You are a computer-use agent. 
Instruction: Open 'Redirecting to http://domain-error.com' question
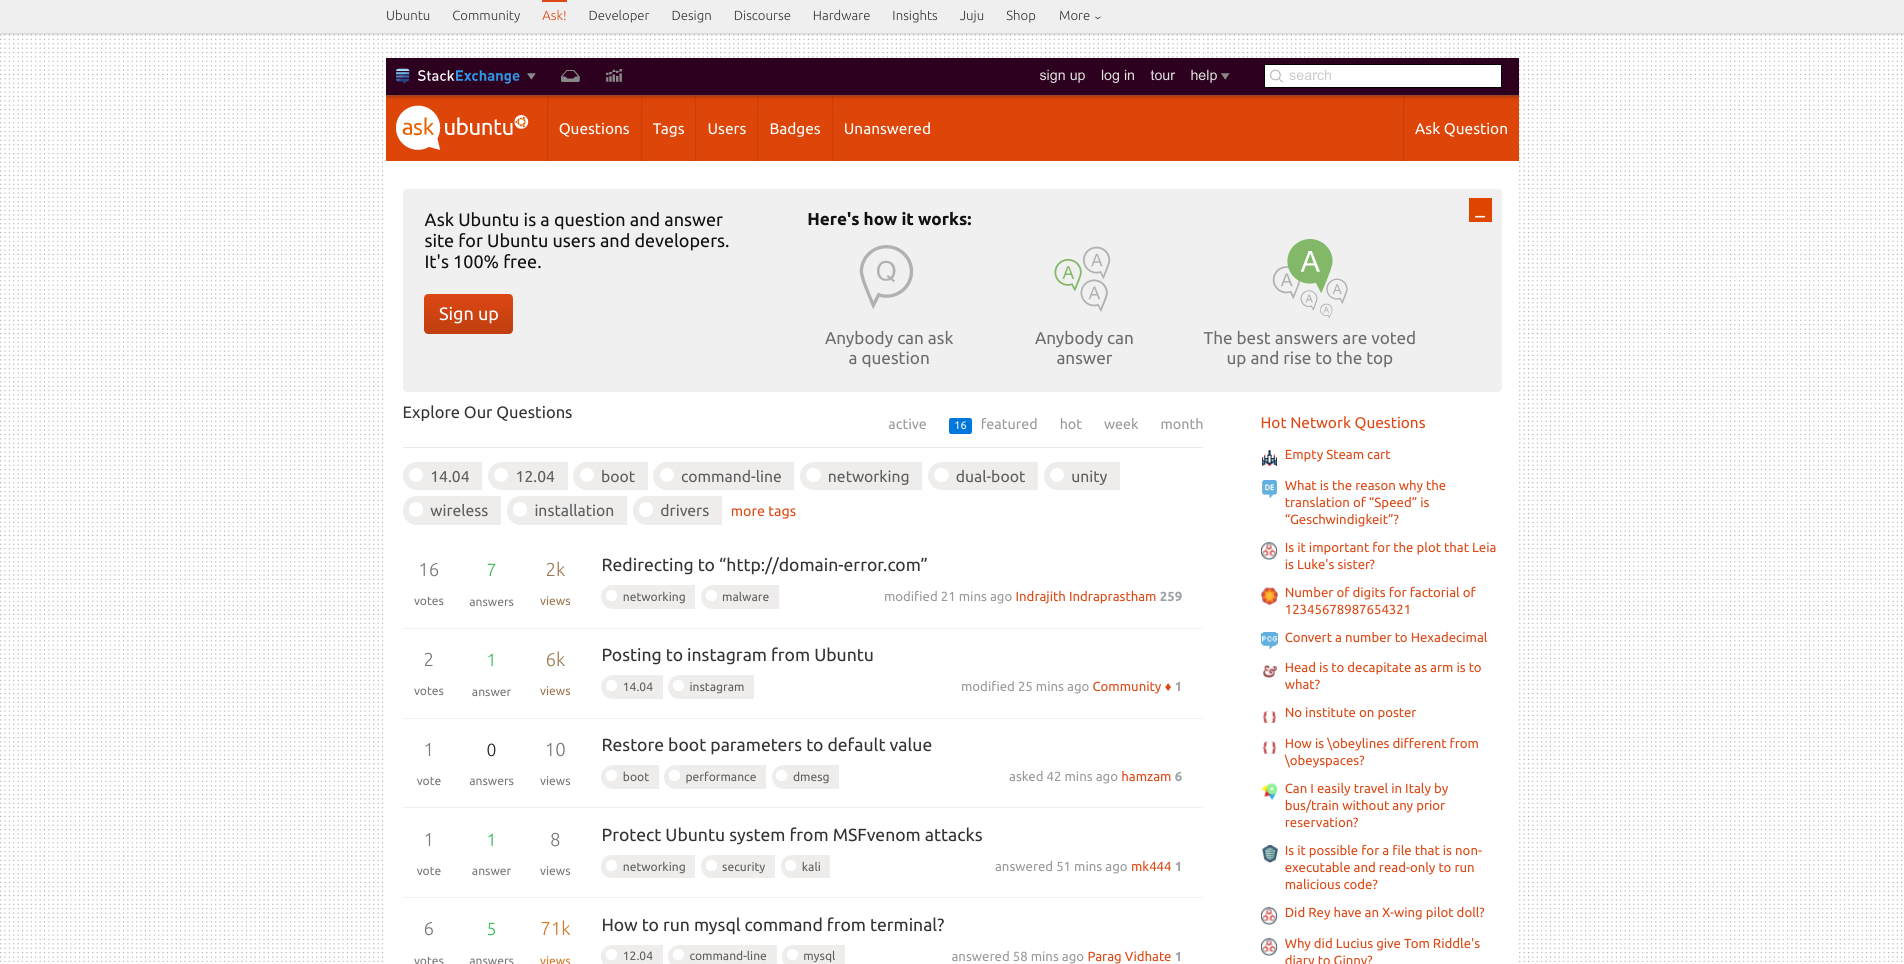[764, 565]
